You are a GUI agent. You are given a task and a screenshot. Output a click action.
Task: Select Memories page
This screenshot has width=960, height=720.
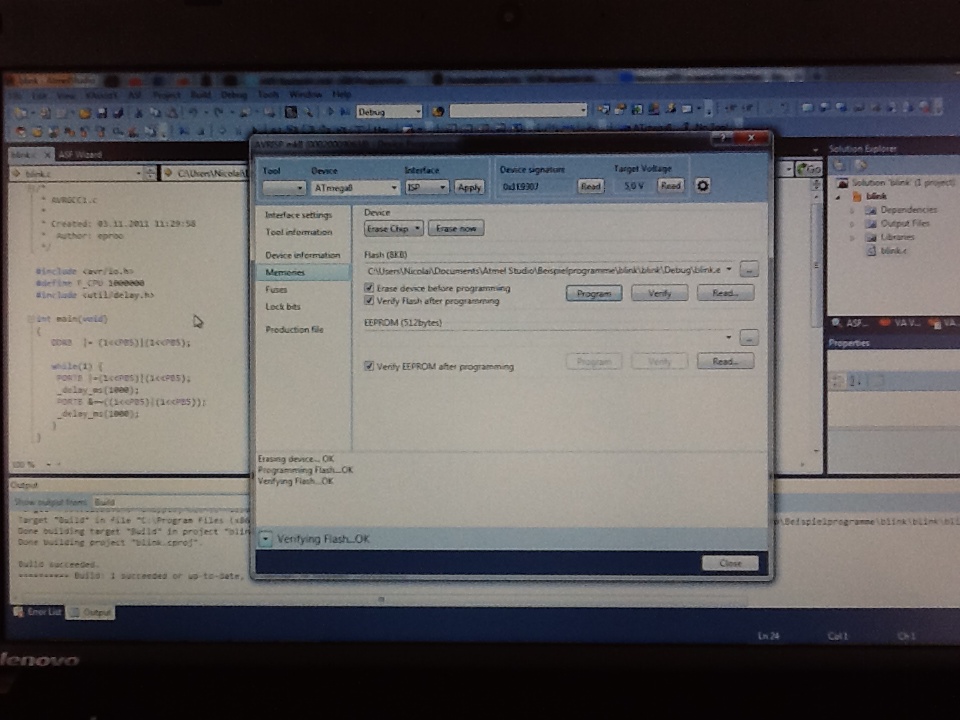pyautogui.click(x=304, y=272)
